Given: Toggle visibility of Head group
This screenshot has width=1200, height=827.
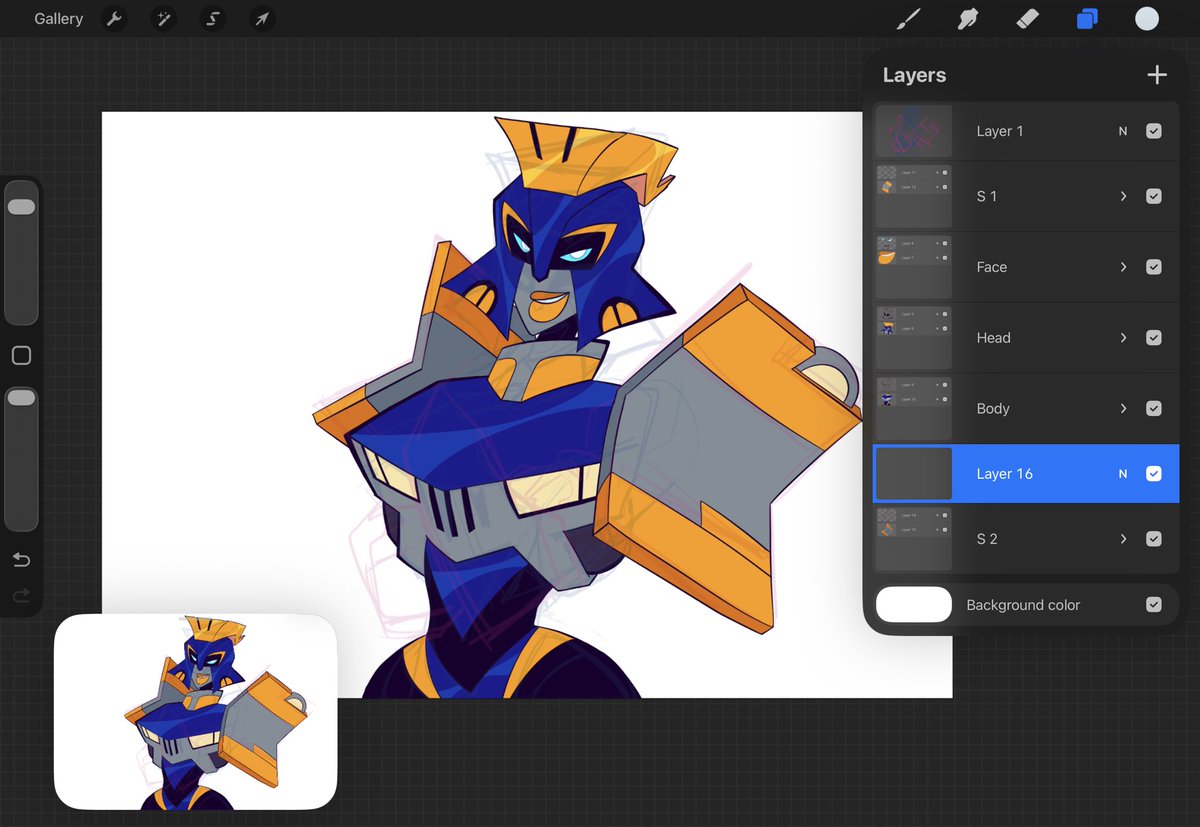Looking at the screenshot, I should [1154, 338].
